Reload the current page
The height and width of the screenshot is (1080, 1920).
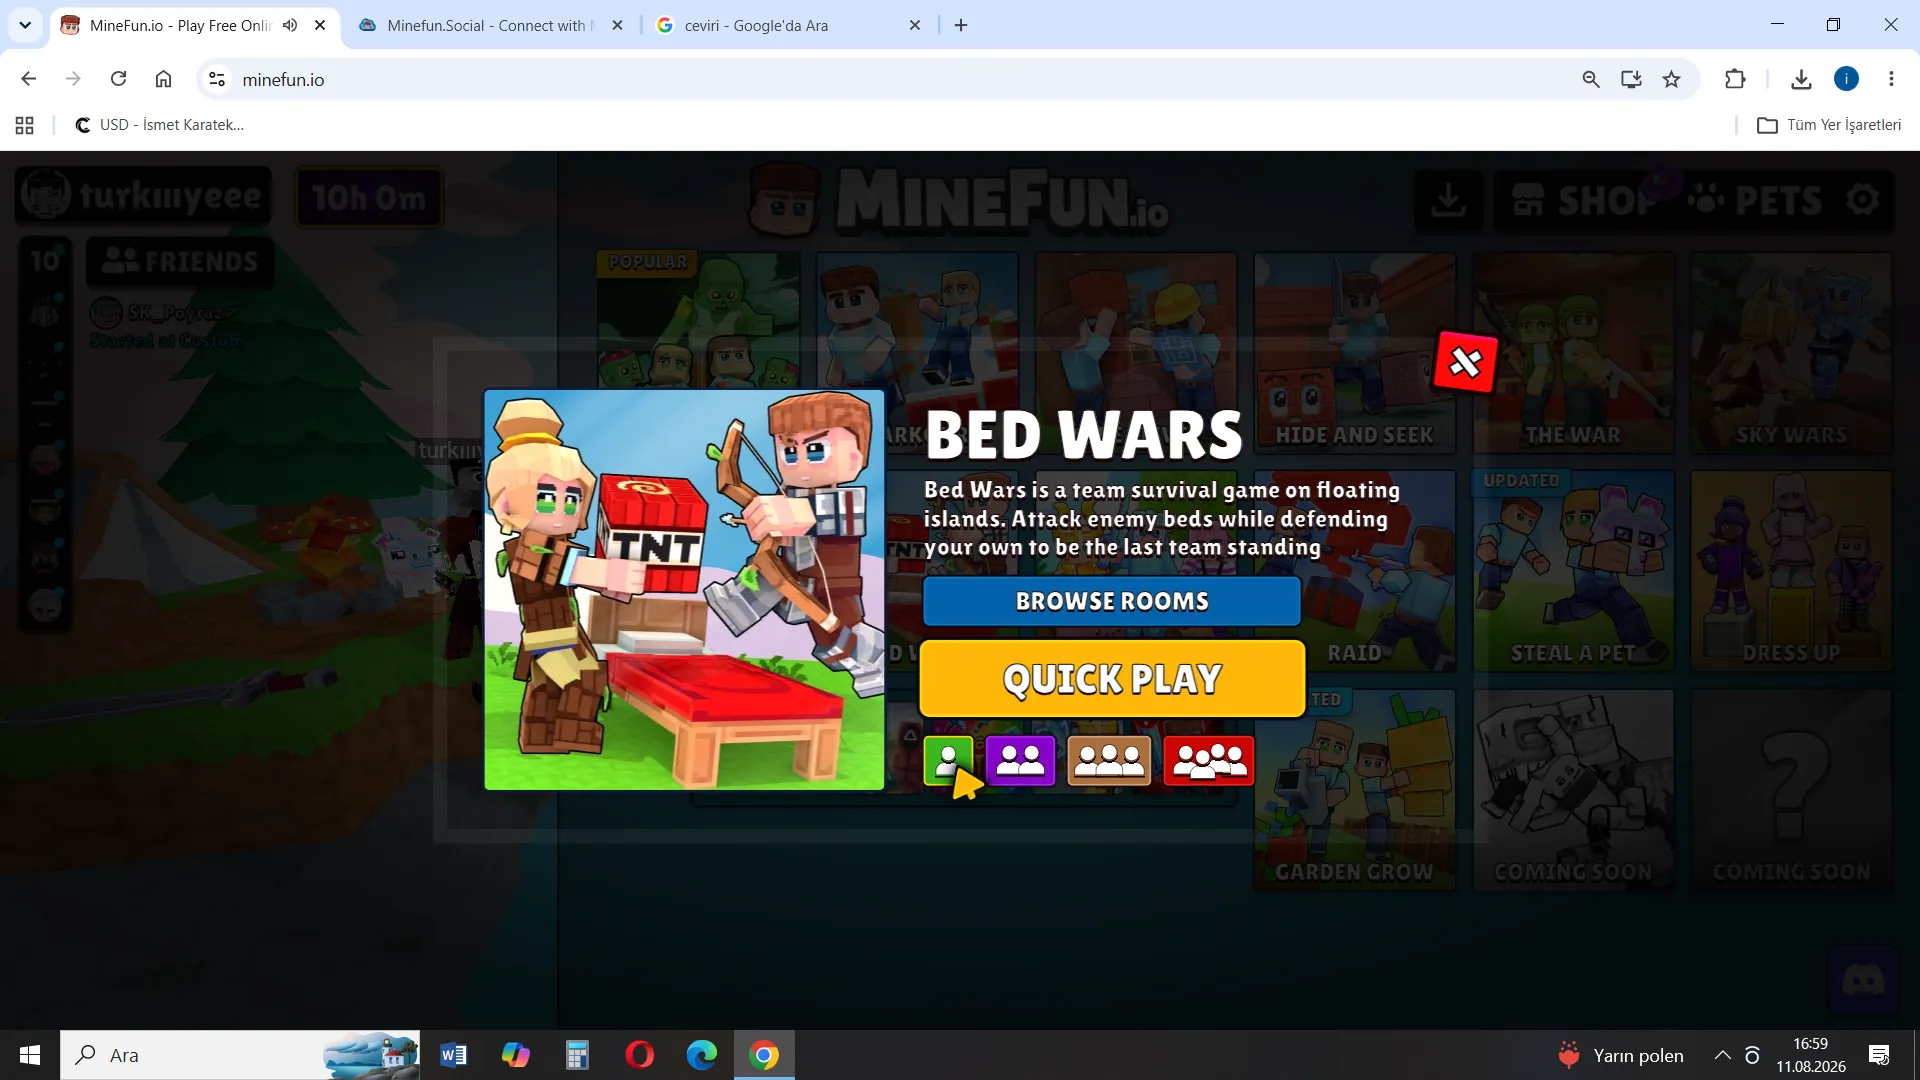click(x=118, y=79)
